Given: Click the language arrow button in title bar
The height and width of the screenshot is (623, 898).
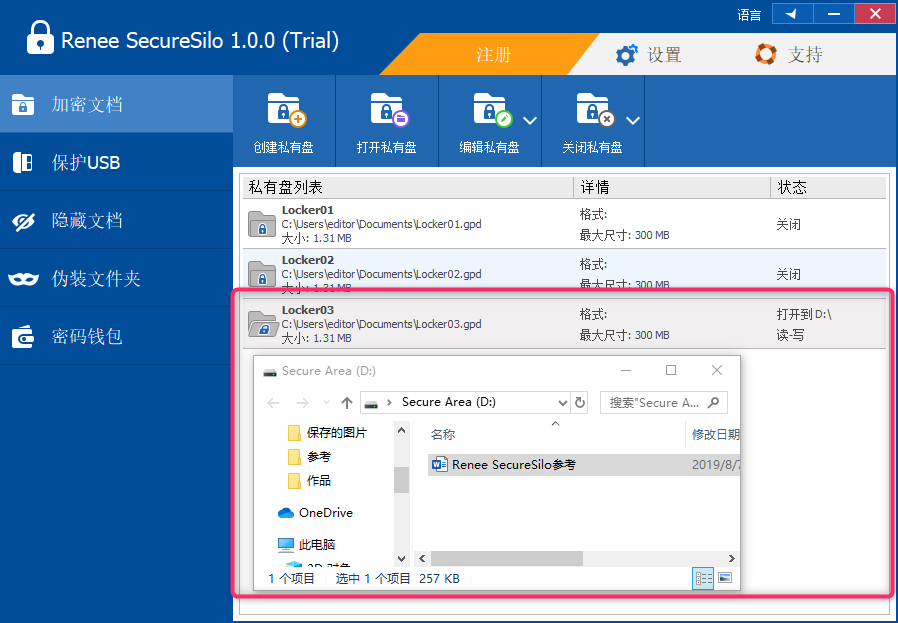Looking at the screenshot, I should [793, 14].
